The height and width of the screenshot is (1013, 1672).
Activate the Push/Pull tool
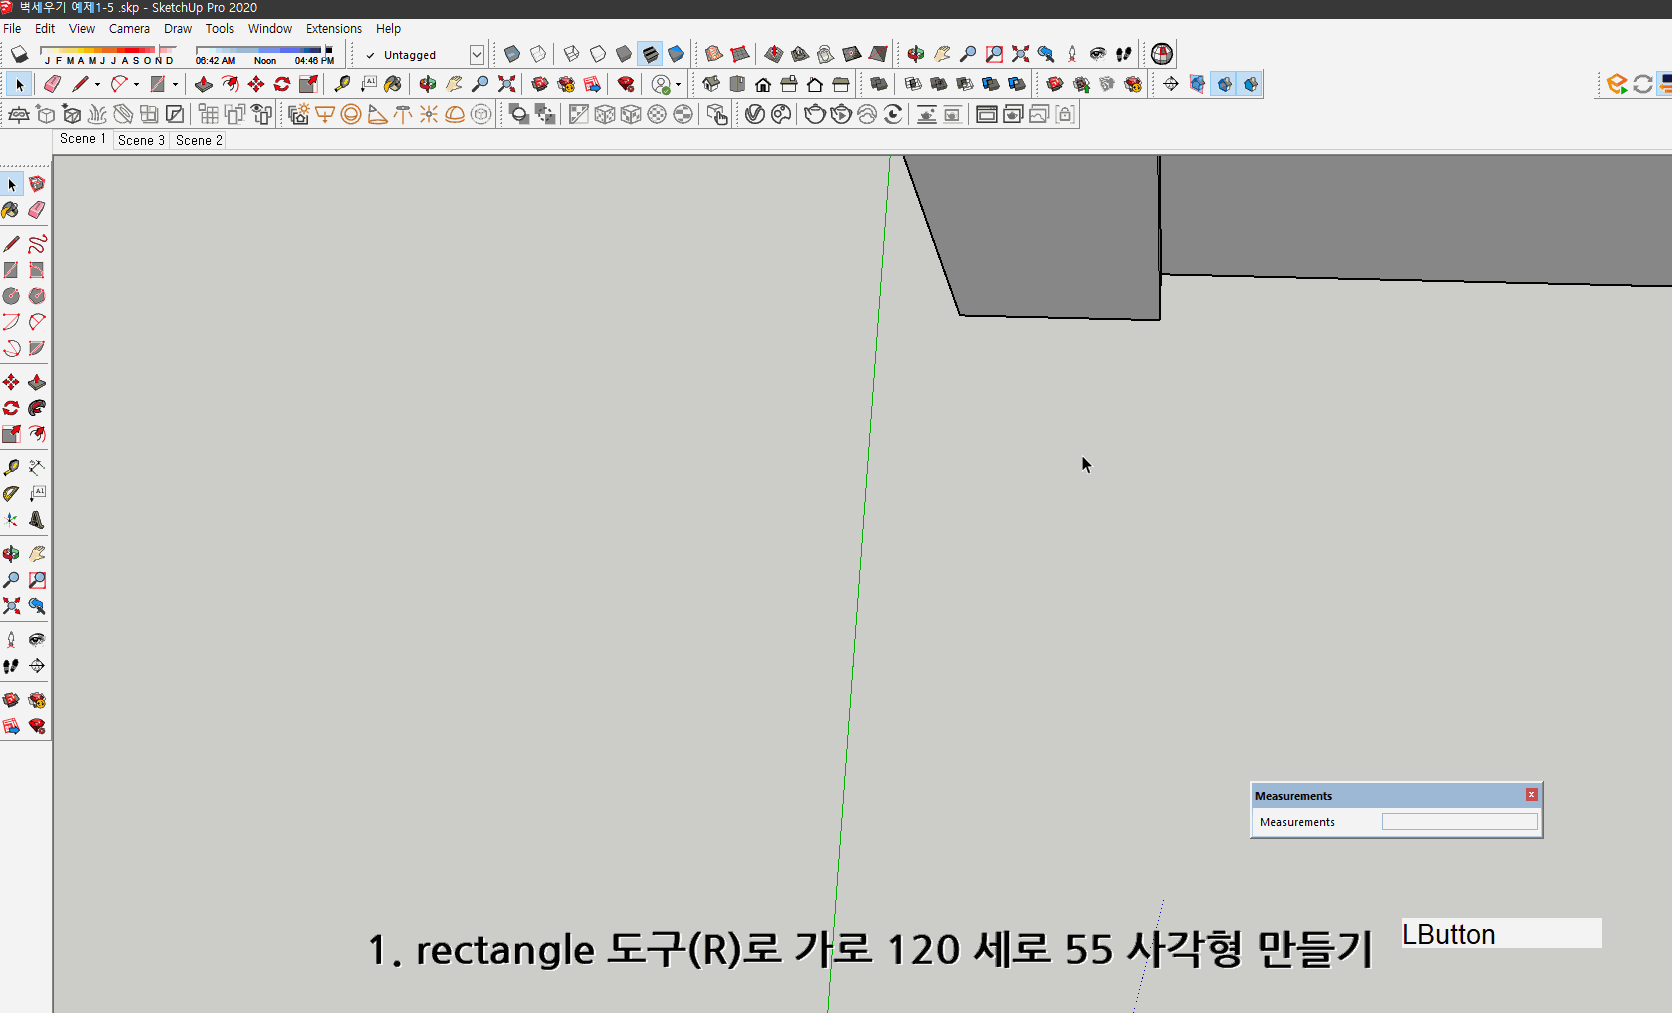tap(37, 382)
